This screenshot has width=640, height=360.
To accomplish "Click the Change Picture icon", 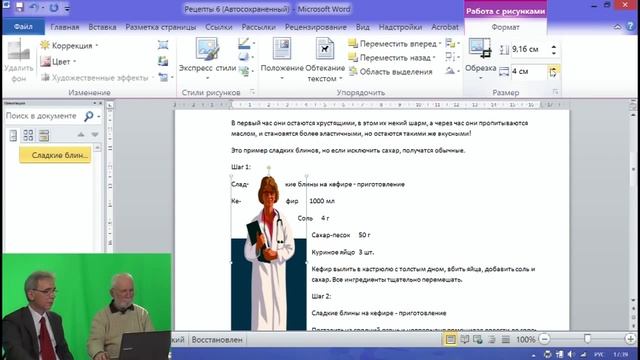I will point(163,61).
